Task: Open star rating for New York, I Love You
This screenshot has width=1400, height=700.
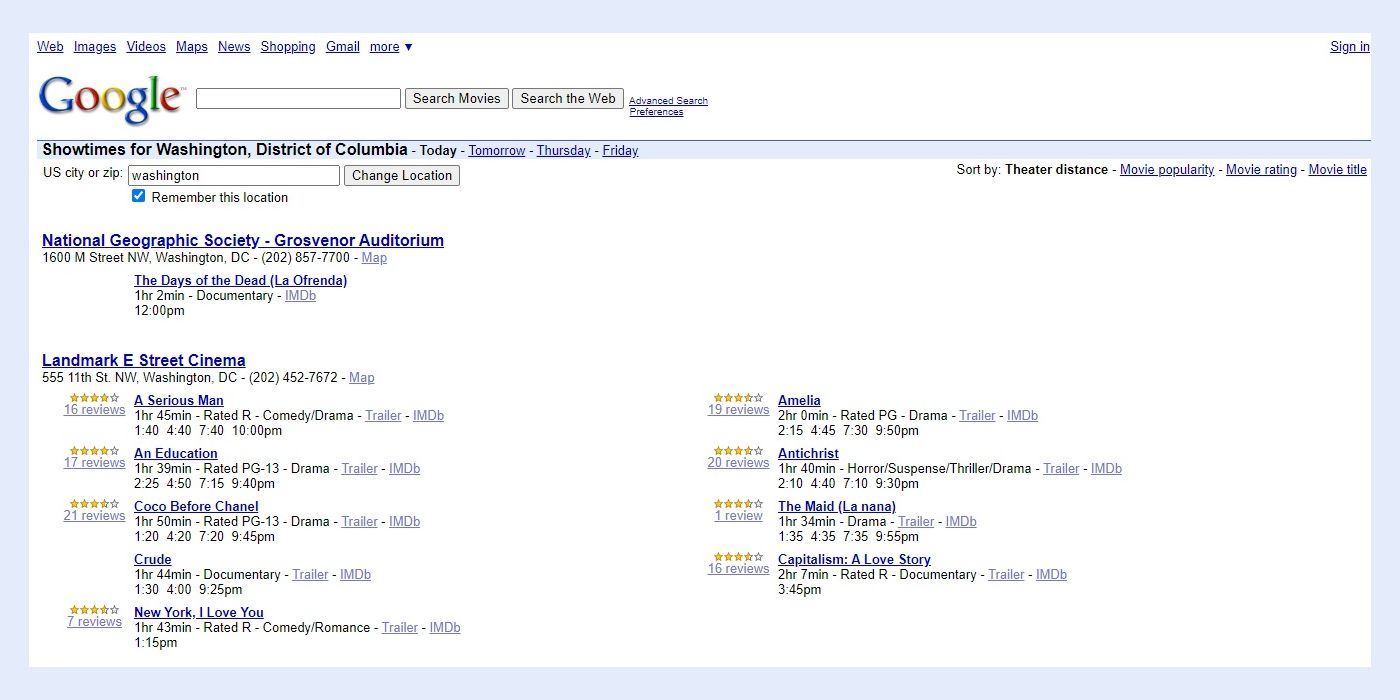Action: (94, 610)
